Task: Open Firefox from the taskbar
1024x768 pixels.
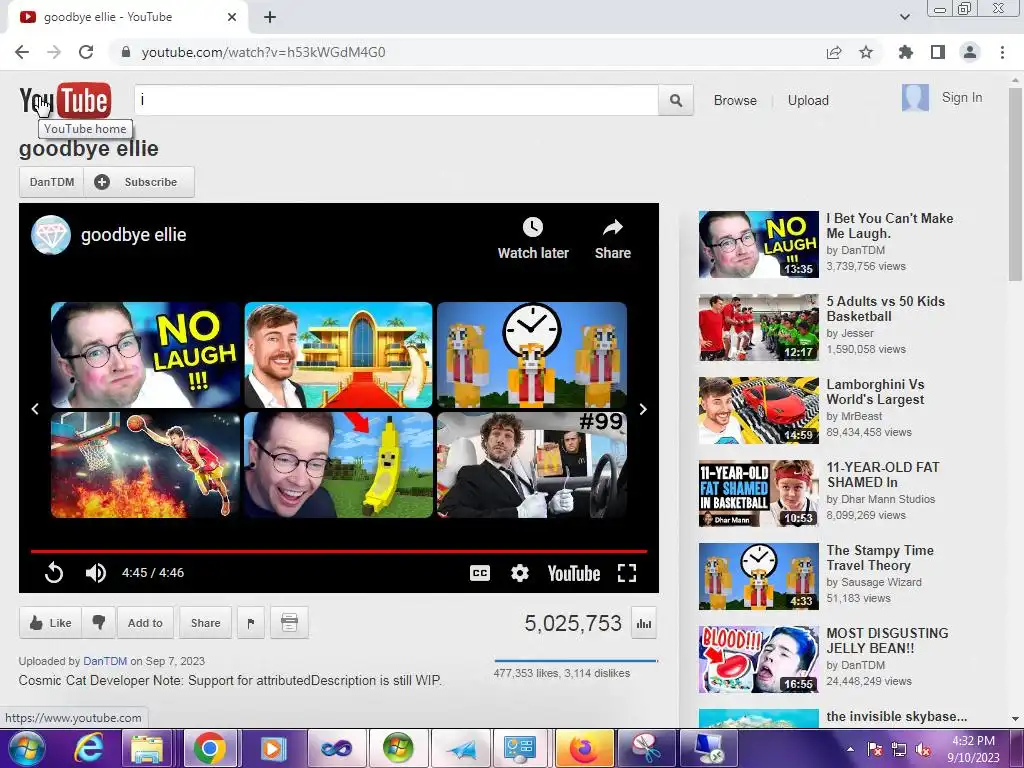Action: point(584,748)
